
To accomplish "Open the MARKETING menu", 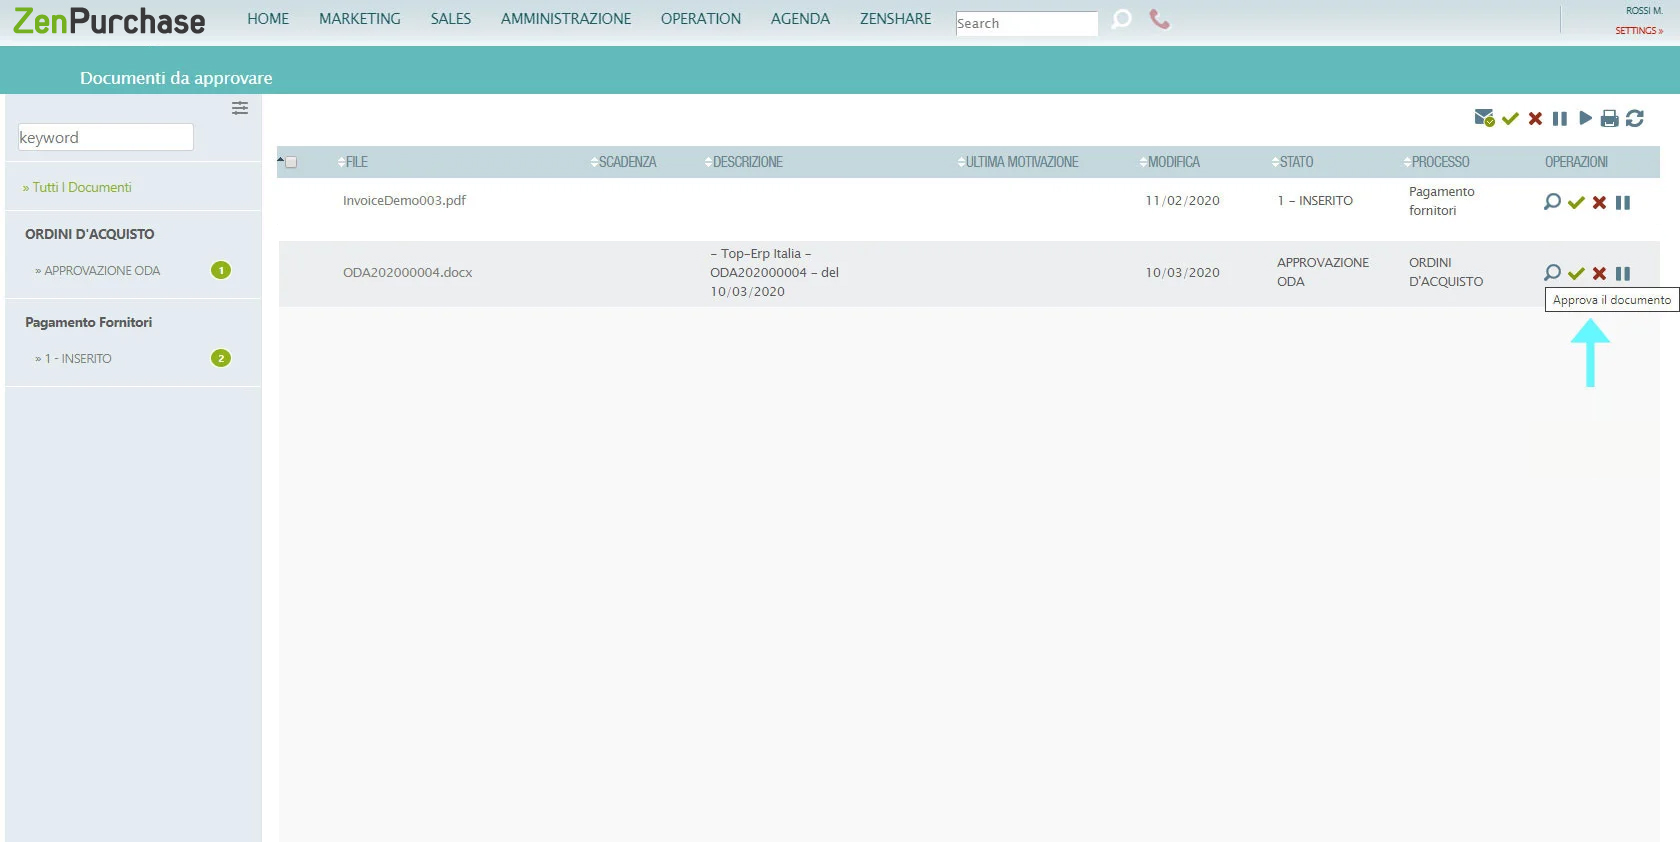I will tap(360, 19).
